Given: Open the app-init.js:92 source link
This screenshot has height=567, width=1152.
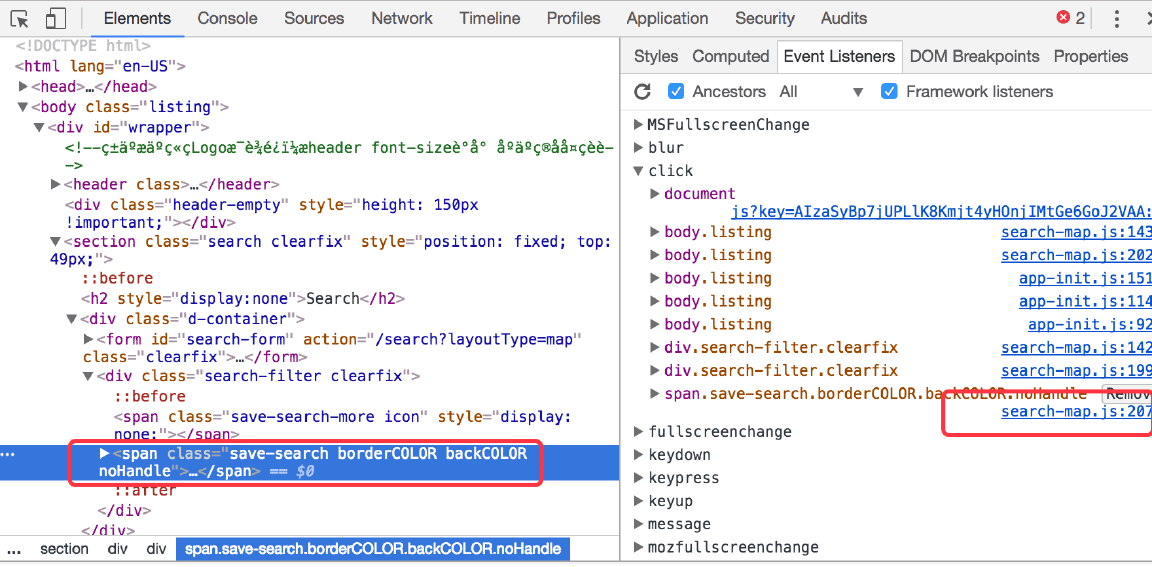Looking at the screenshot, I should (x=1090, y=325).
